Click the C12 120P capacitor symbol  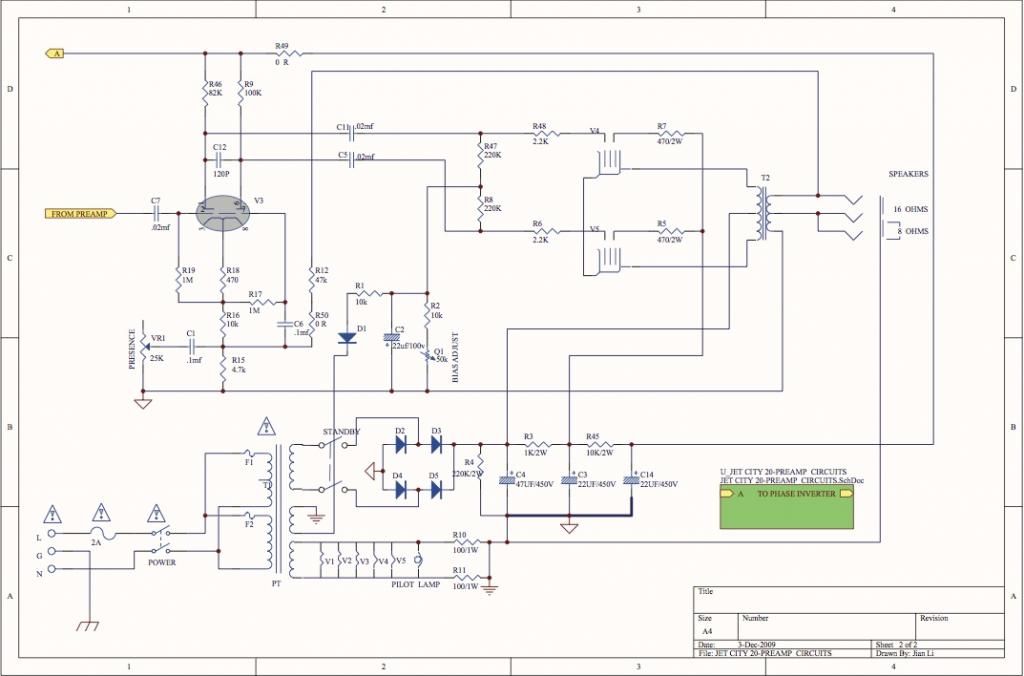coord(221,159)
